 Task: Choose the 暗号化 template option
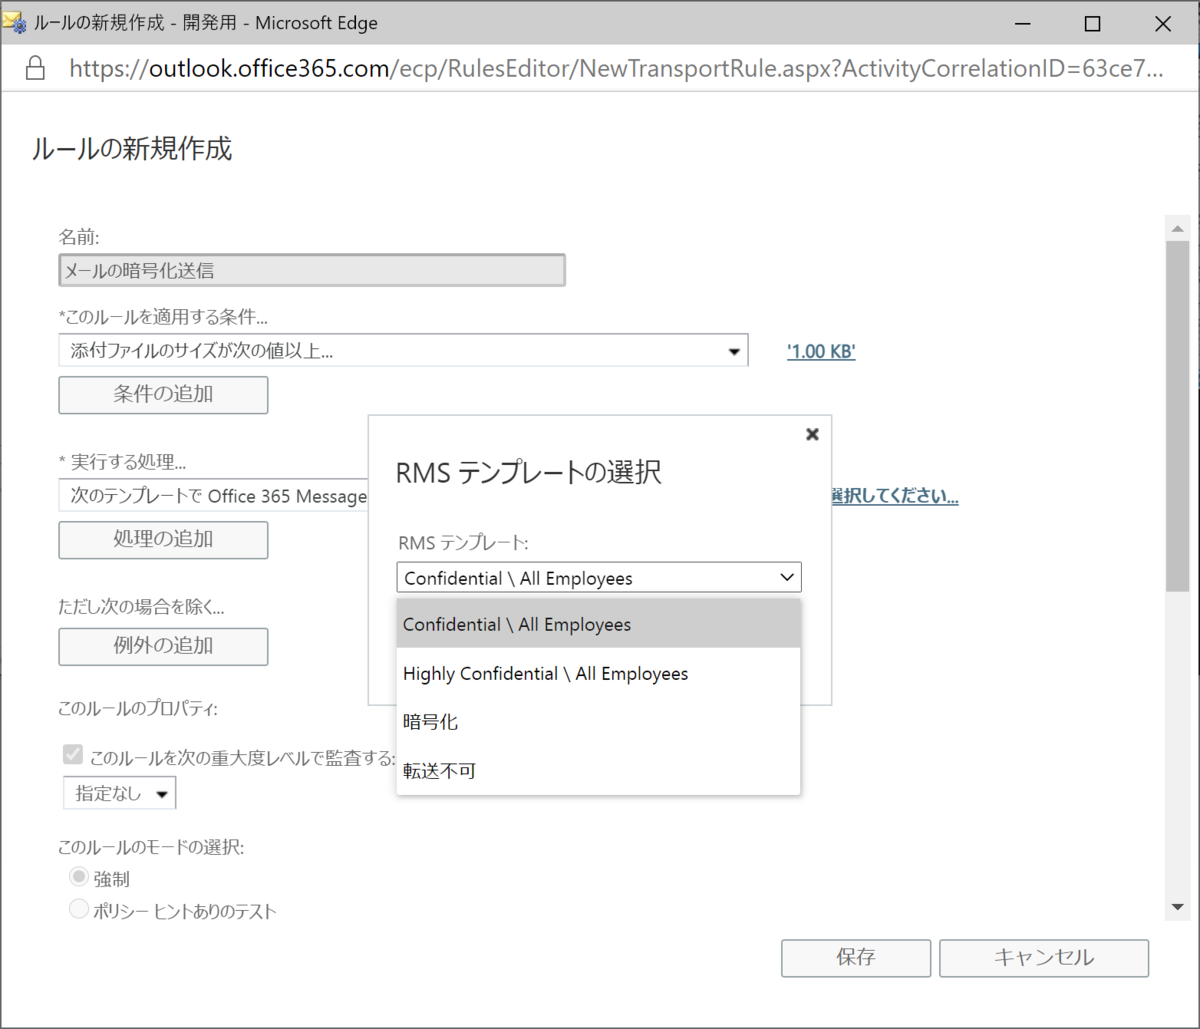tap(599, 722)
